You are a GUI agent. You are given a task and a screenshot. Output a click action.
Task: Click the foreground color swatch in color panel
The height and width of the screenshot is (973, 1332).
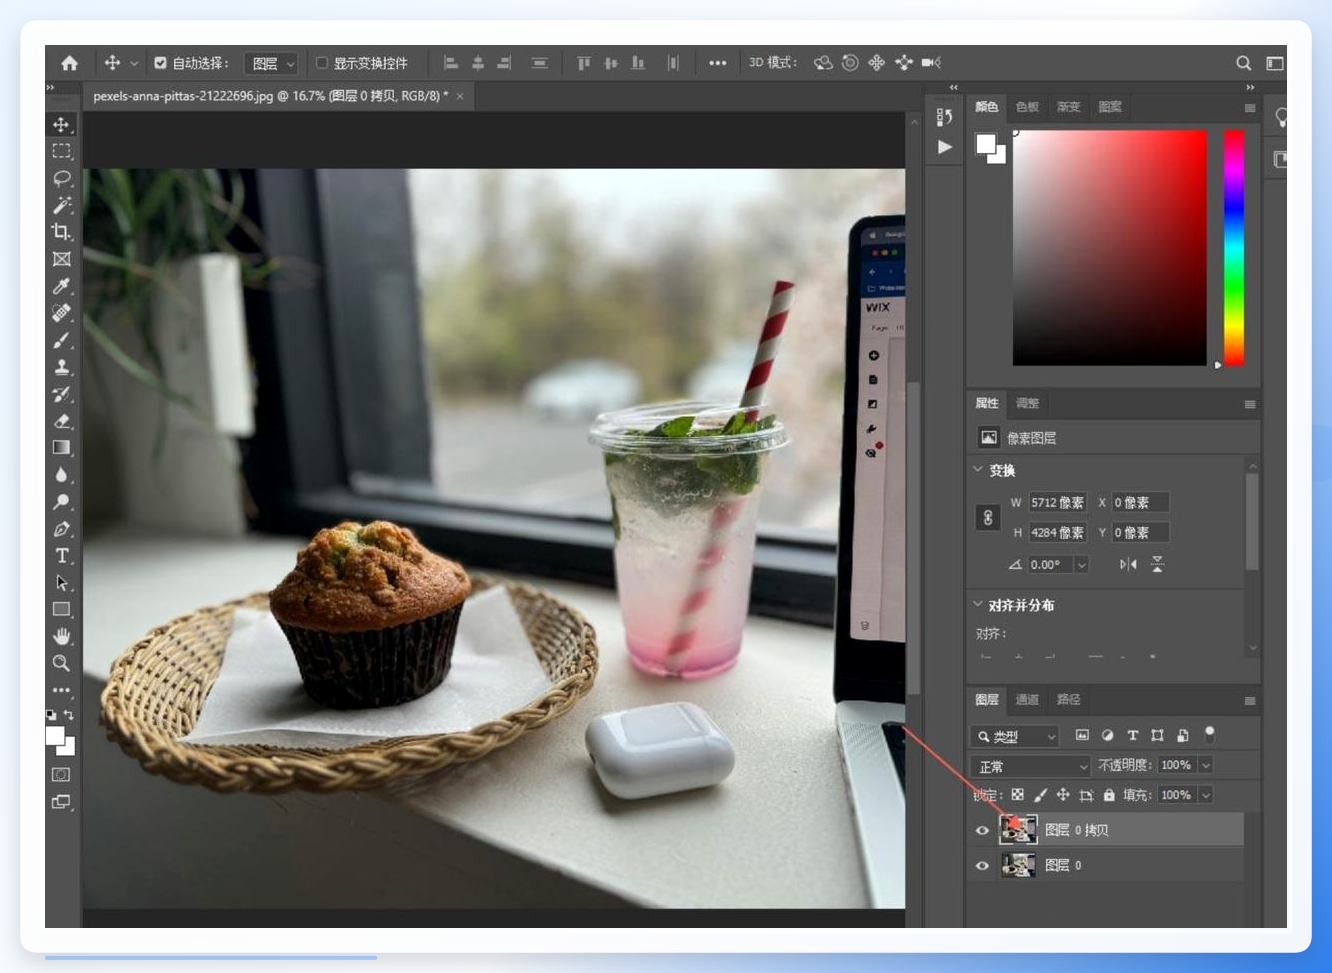coord(986,144)
